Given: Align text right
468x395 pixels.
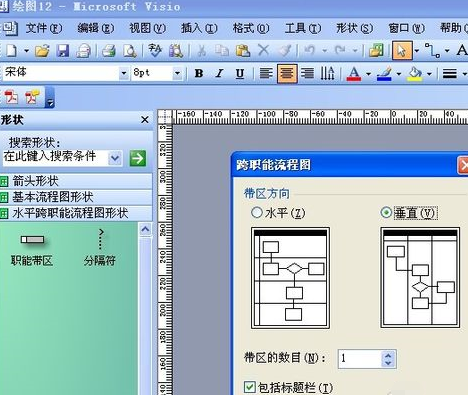Looking at the screenshot, I should pos(307,73).
